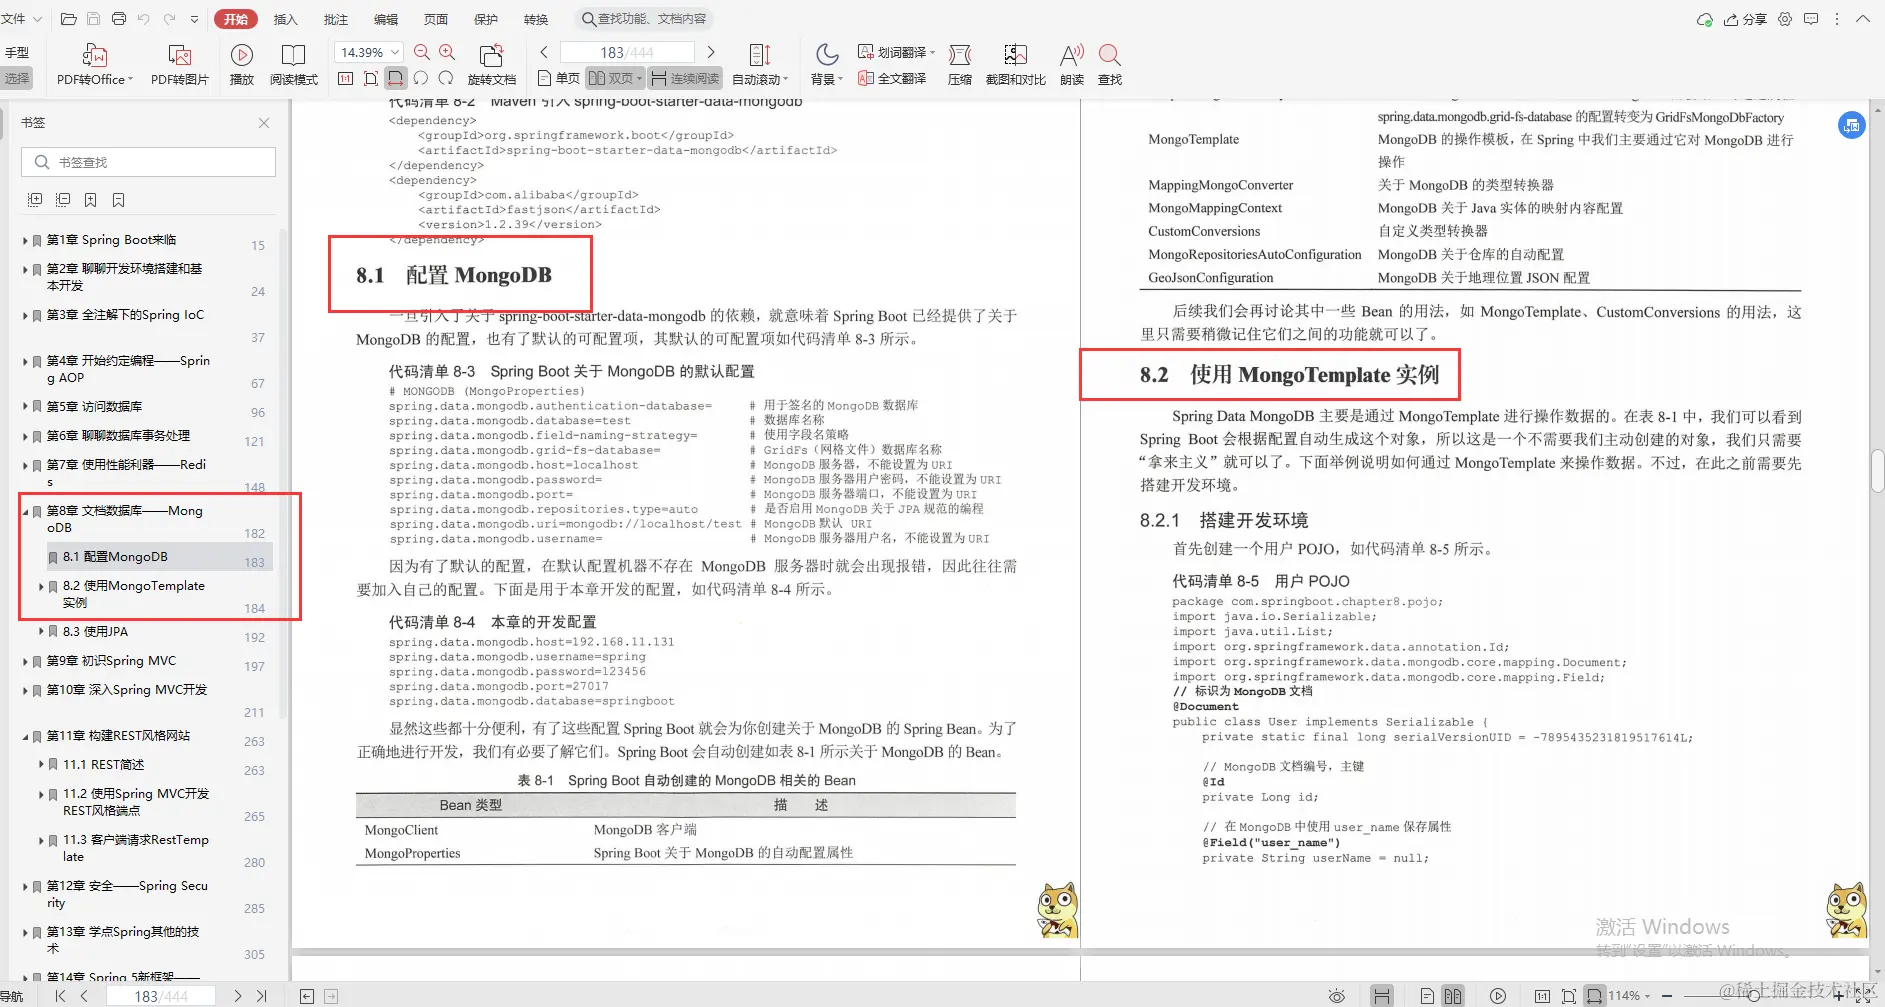Enable 连续阅读 continuous reading mode
The width and height of the screenshot is (1885, 1007).
click(684, 77)
